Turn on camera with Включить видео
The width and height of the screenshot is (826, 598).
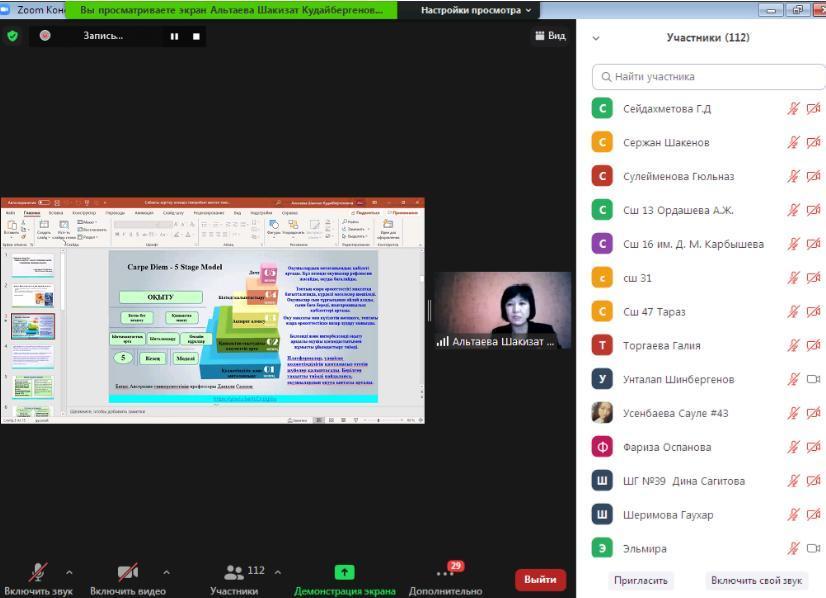click(128, 573)
